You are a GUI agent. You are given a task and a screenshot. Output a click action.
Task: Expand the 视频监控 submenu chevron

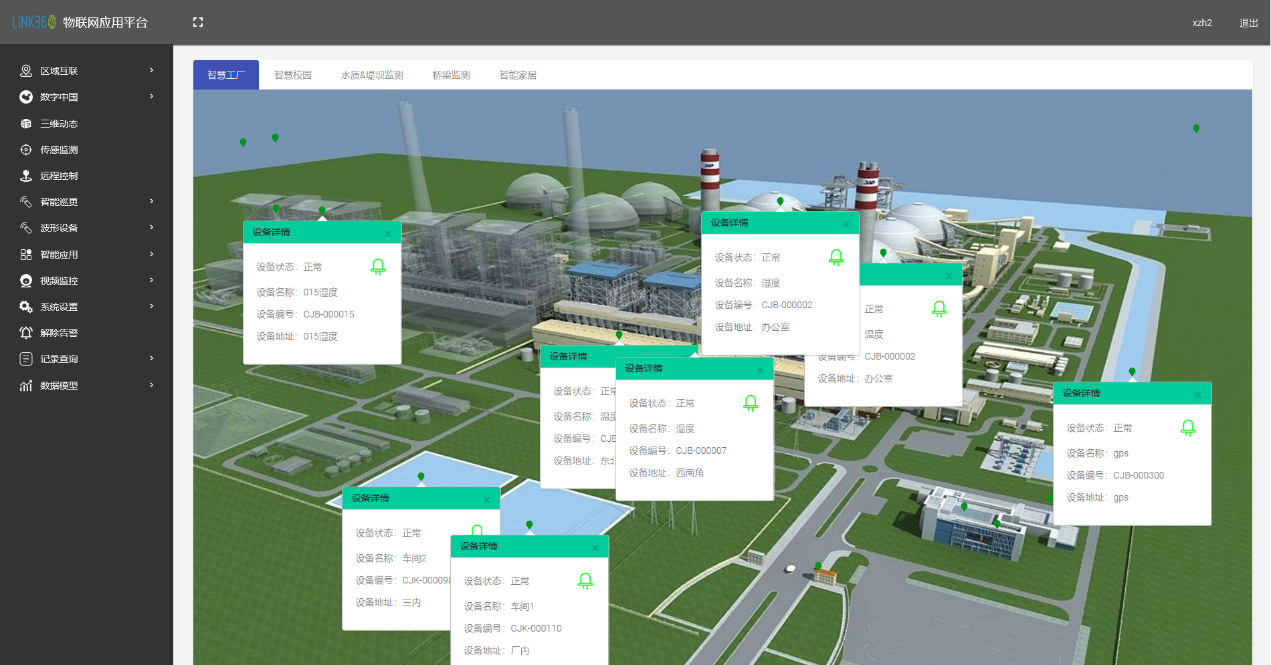[152, 281]
